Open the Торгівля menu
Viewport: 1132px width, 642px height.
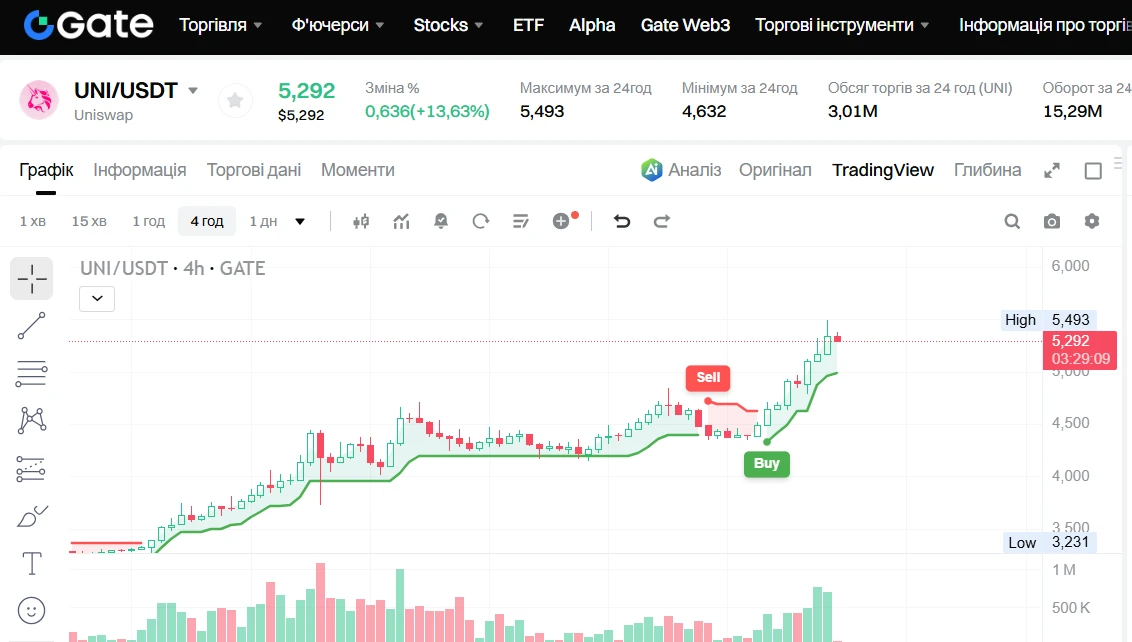[220, 25]
